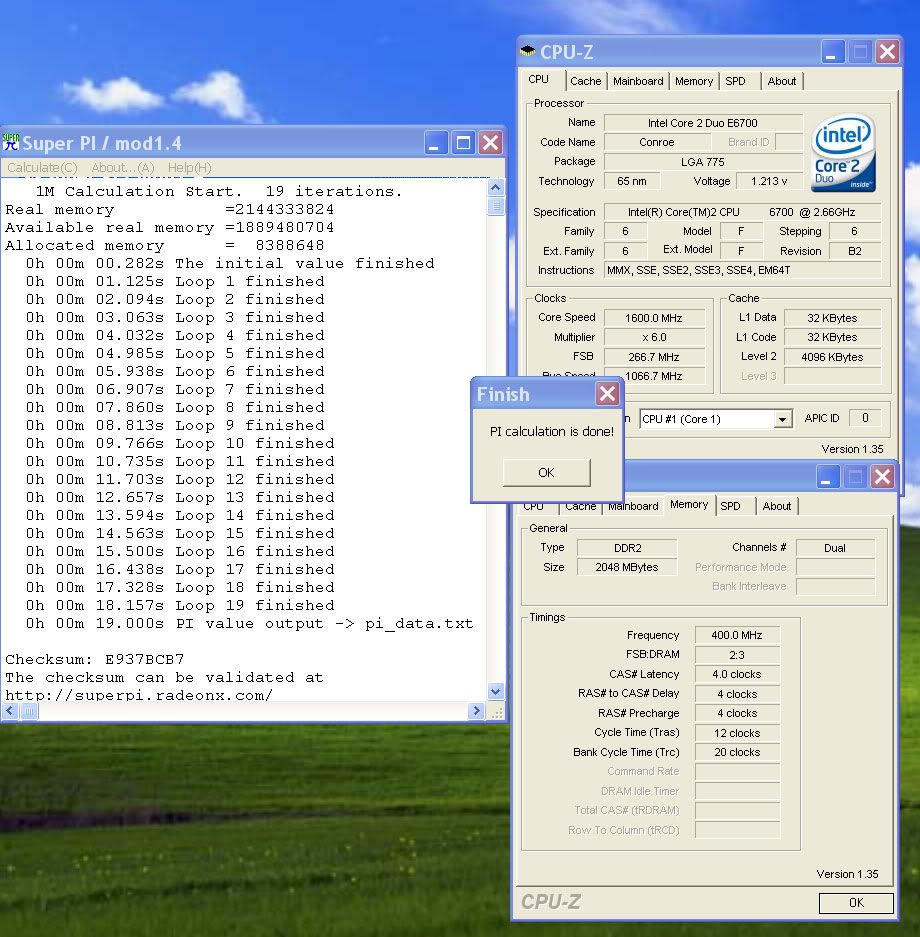Click the Super PI title bar icon
Image resolution: width=920 pixels, height=937 pixels.
(11, 142)
